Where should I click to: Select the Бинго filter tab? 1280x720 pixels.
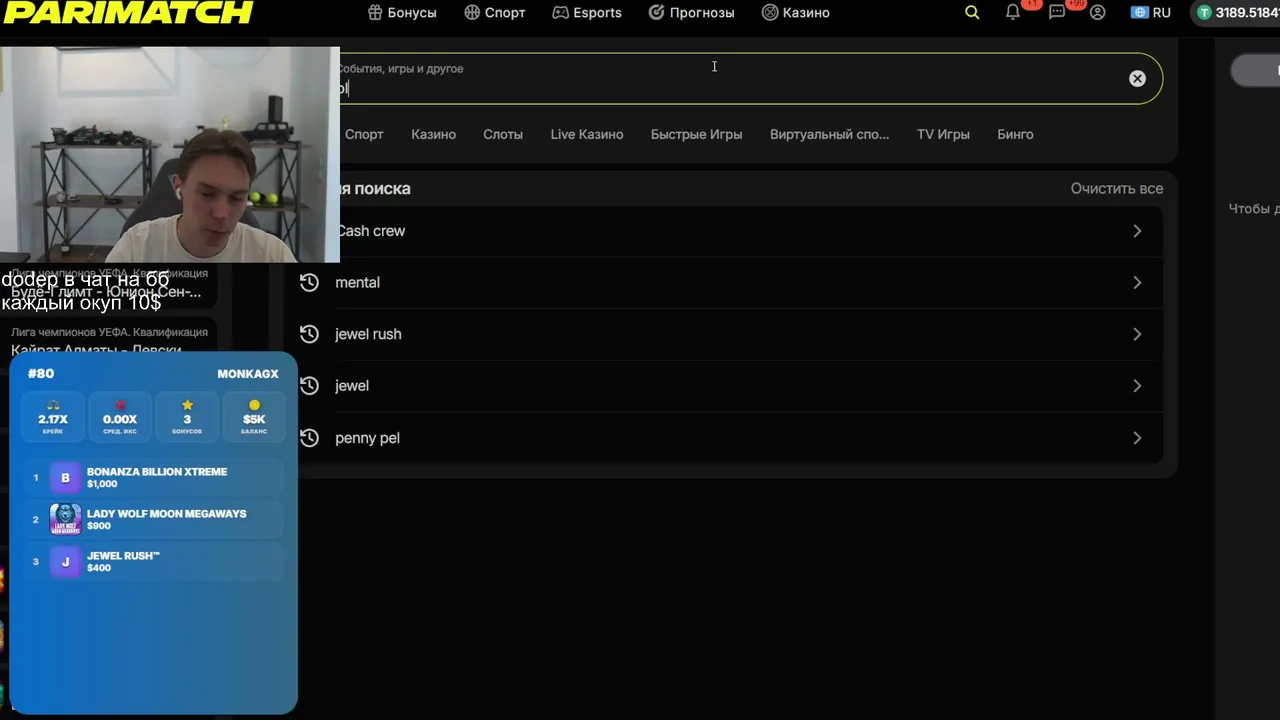(x=1015, y=134)
